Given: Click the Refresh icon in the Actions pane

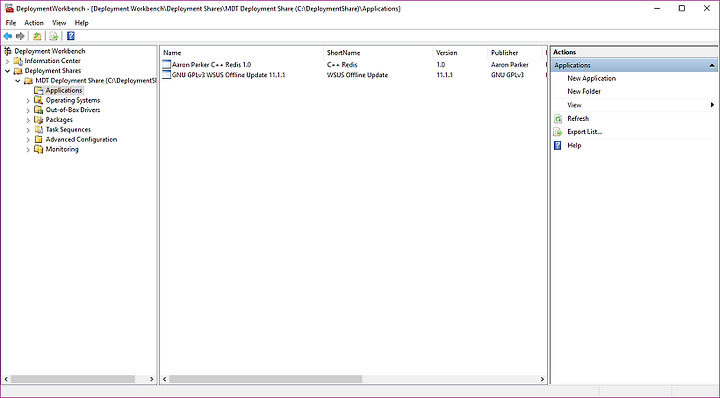Looking at the screenshot, I should tap(558, 119).
